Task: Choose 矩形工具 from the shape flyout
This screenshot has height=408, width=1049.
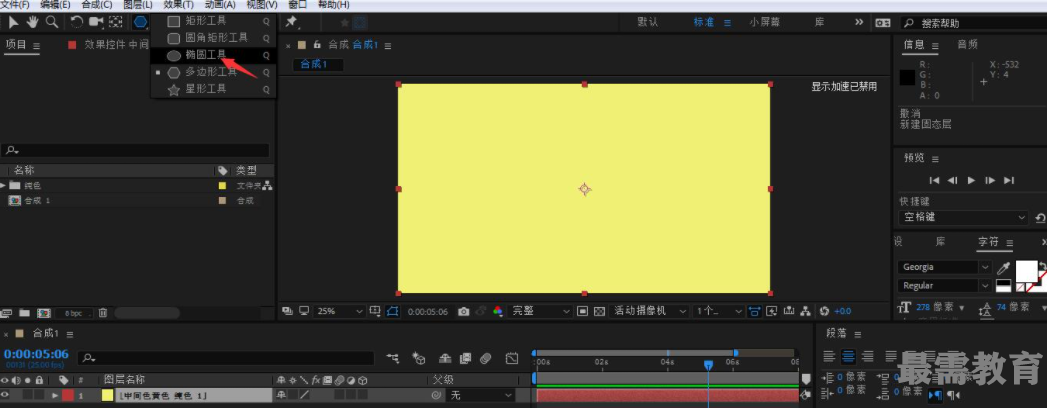Action: pyautogui.click(x=213, y=21)
